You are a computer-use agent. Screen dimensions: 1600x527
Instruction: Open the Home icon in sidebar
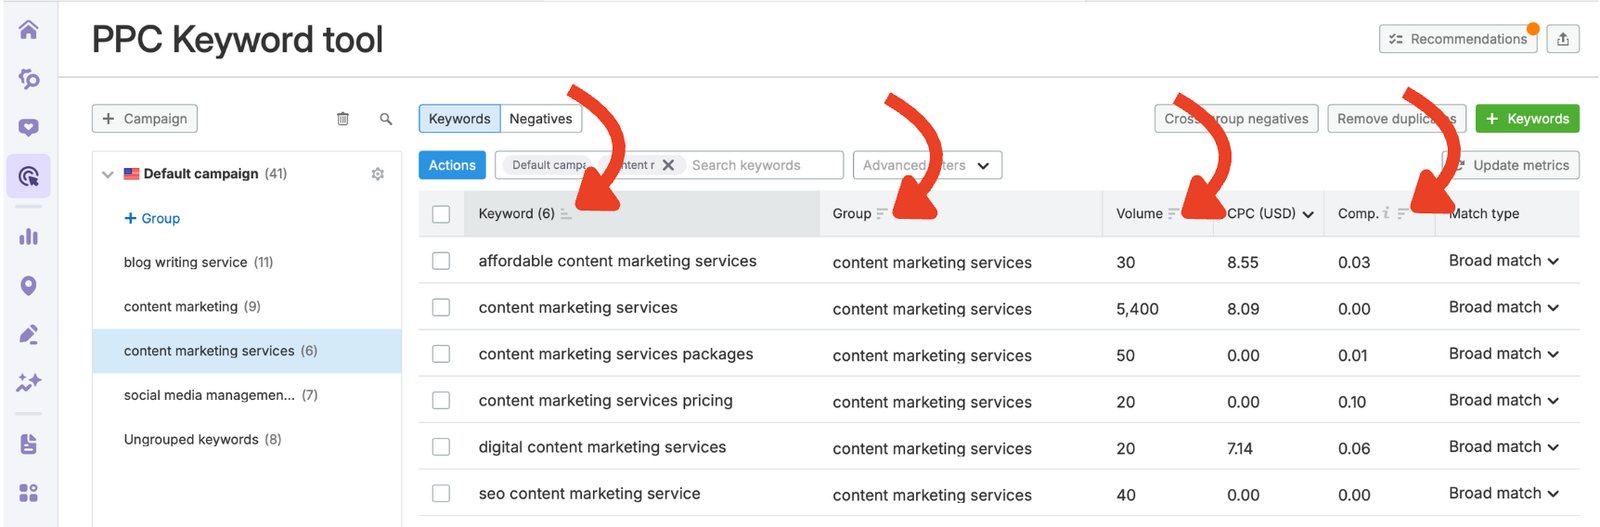(x=28, y=30)
